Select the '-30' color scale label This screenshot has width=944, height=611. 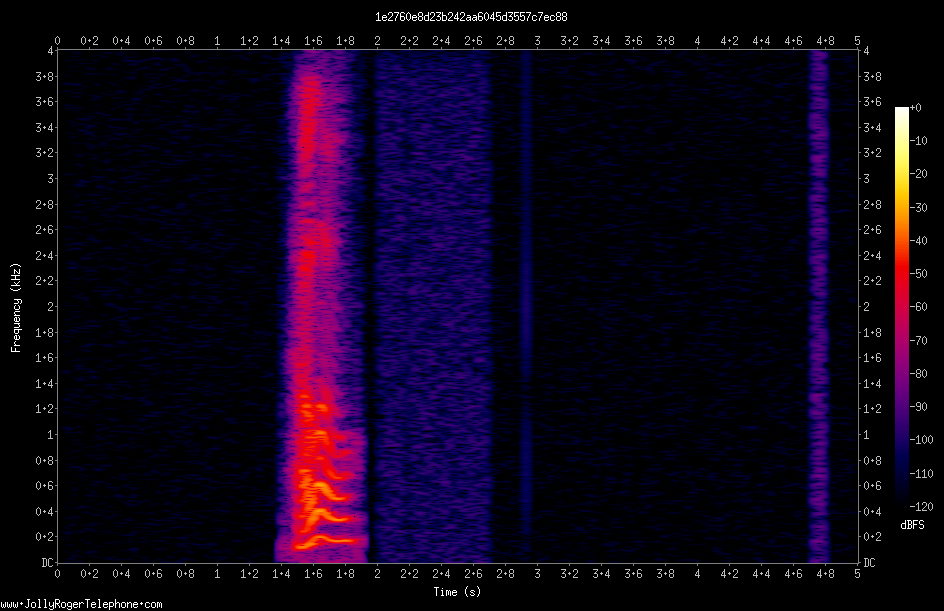pyautogui.click(x=918, y=208)
